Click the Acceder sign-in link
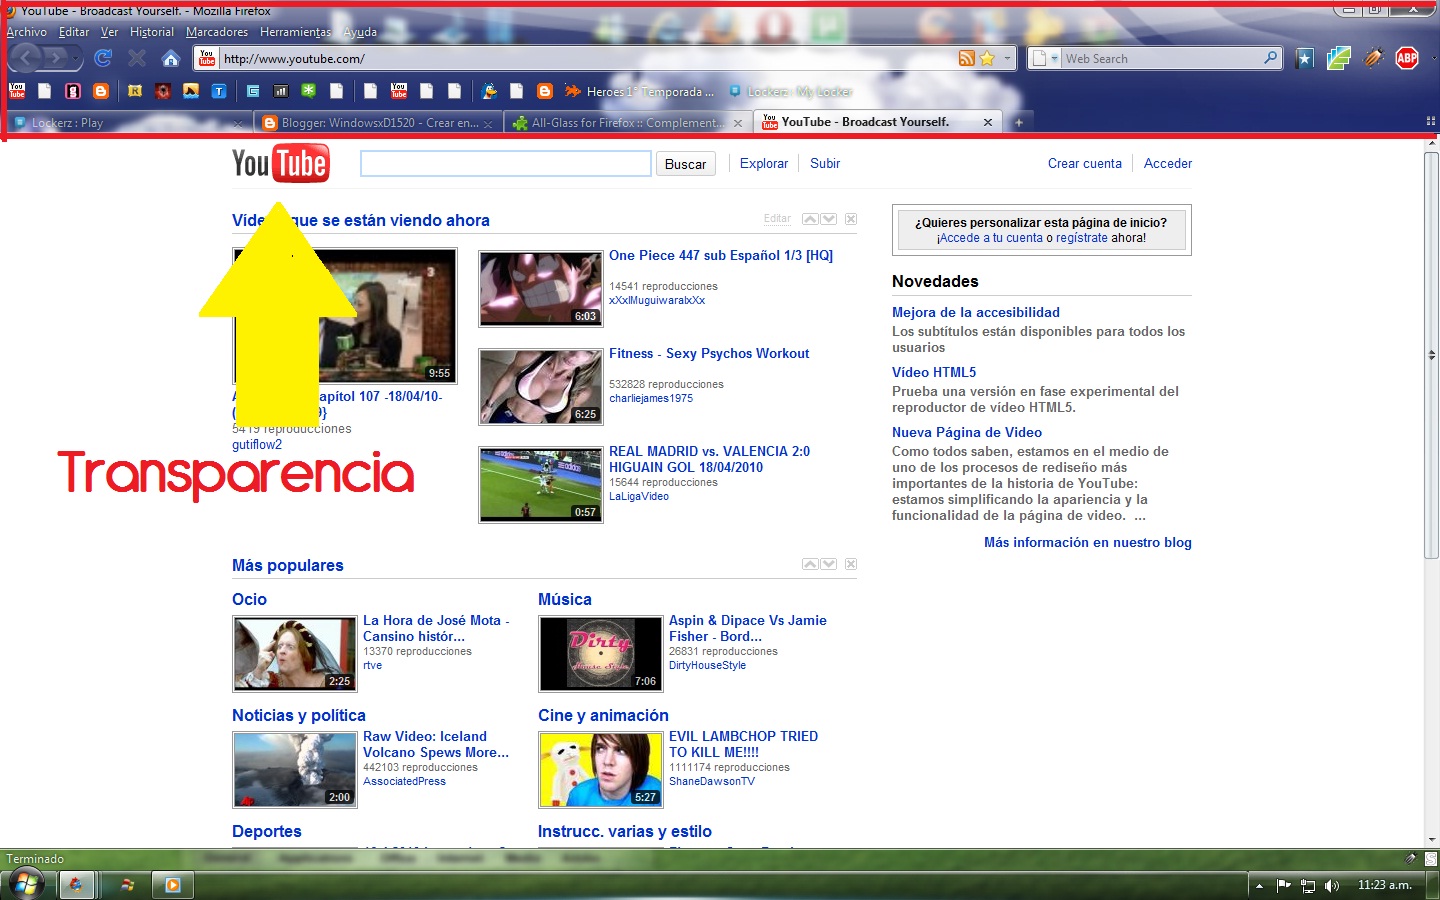The height and width of the screenshot is (900, 1440). pyautogui.click(x=1168, y=163)
